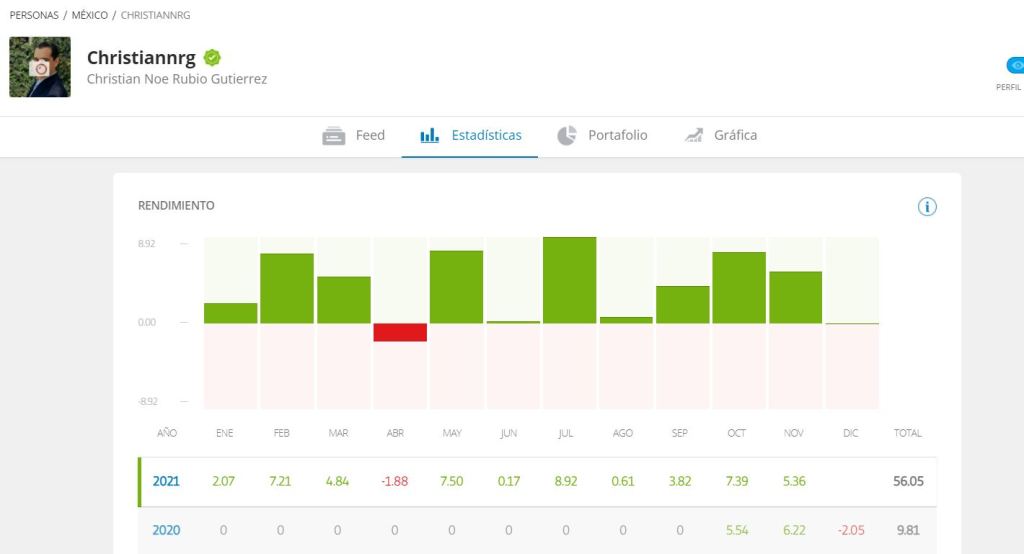Screen dimensions: 1024x554
Task: Click the Estadísticas bar chart icon
Action: coord(430,136)
